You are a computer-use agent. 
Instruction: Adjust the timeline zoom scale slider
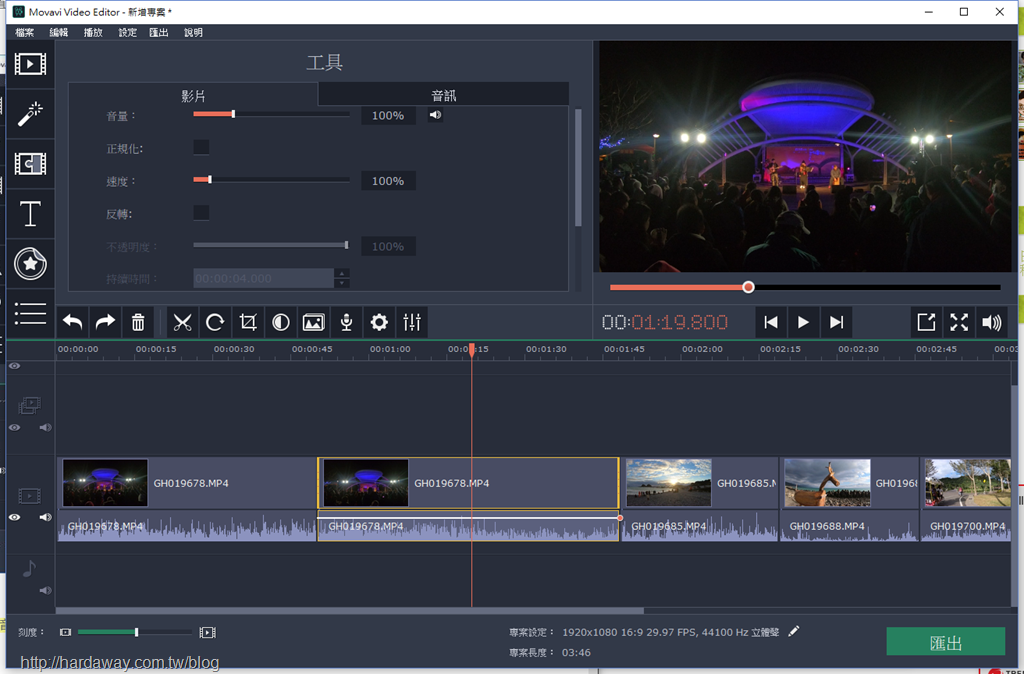point(136,632)
